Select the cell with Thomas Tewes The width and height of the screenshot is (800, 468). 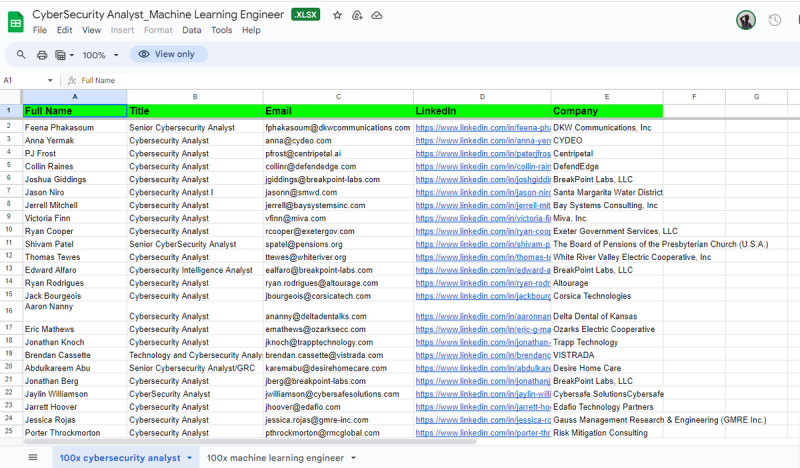(75, 257)
